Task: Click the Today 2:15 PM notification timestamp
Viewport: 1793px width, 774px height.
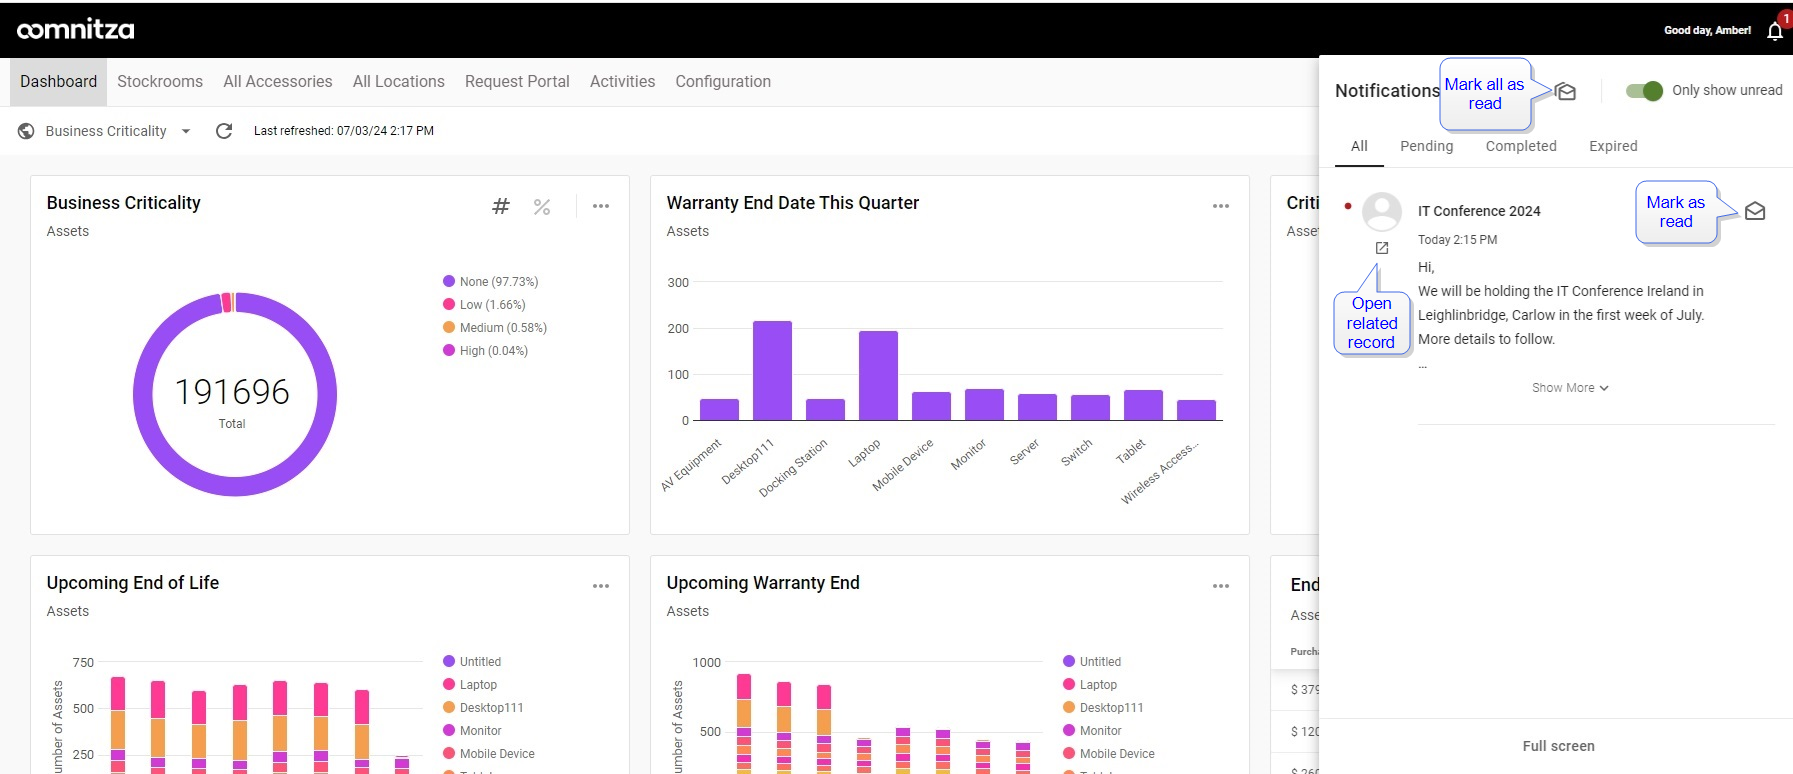Action: pos(1457,240)
